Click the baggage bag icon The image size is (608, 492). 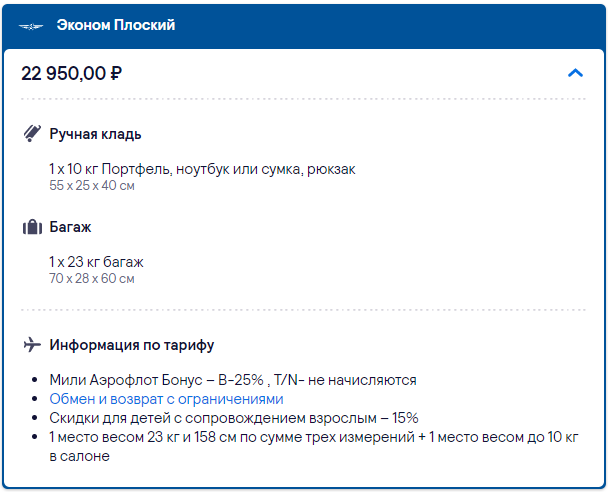(32, 227)
